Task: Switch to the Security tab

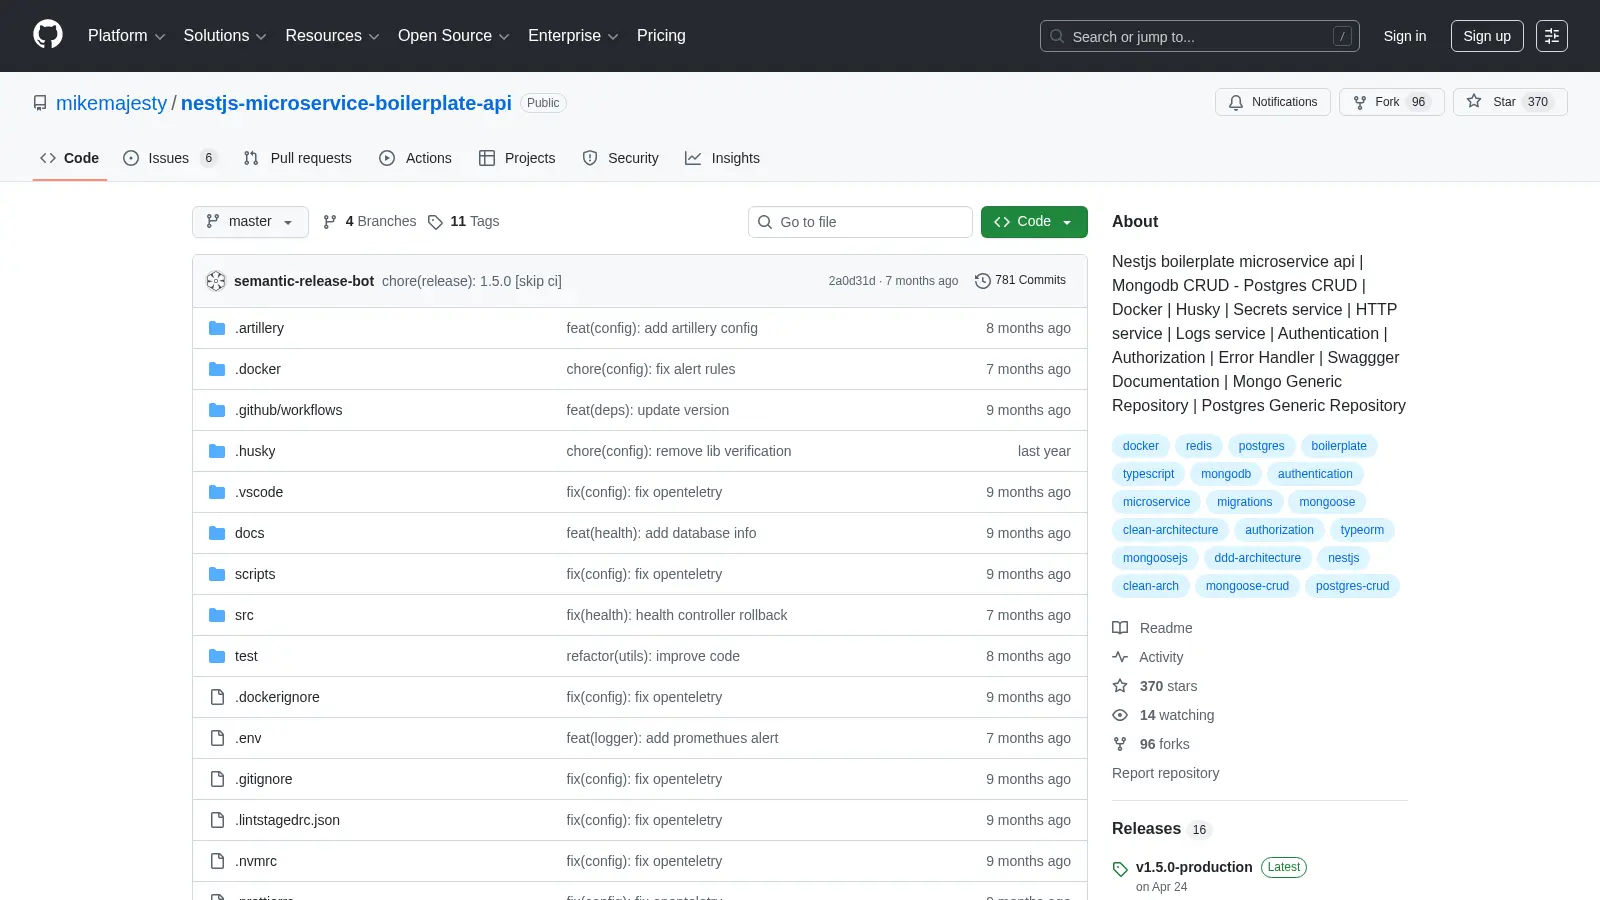Action: (620, 158)
